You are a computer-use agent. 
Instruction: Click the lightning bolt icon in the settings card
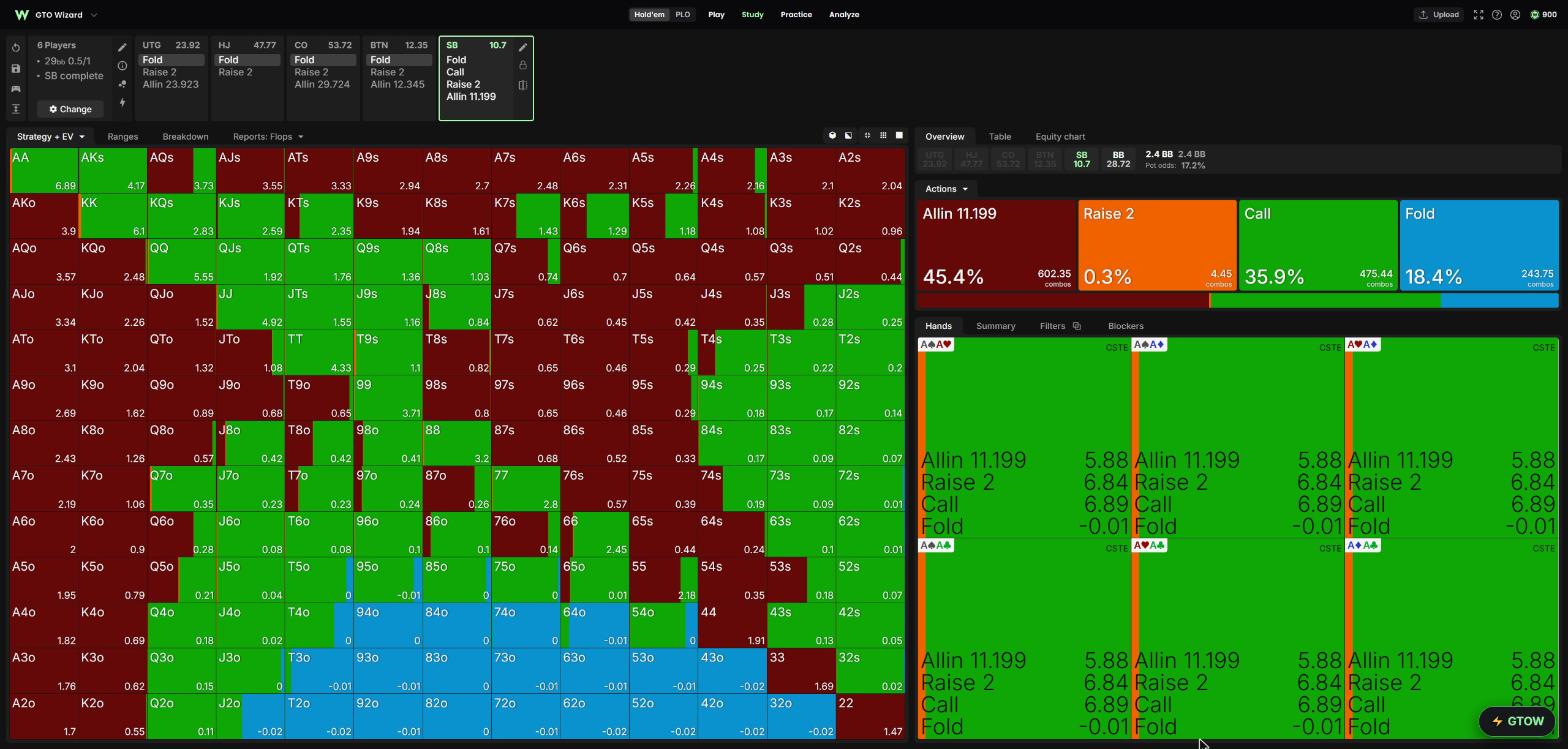pos(122,103)
